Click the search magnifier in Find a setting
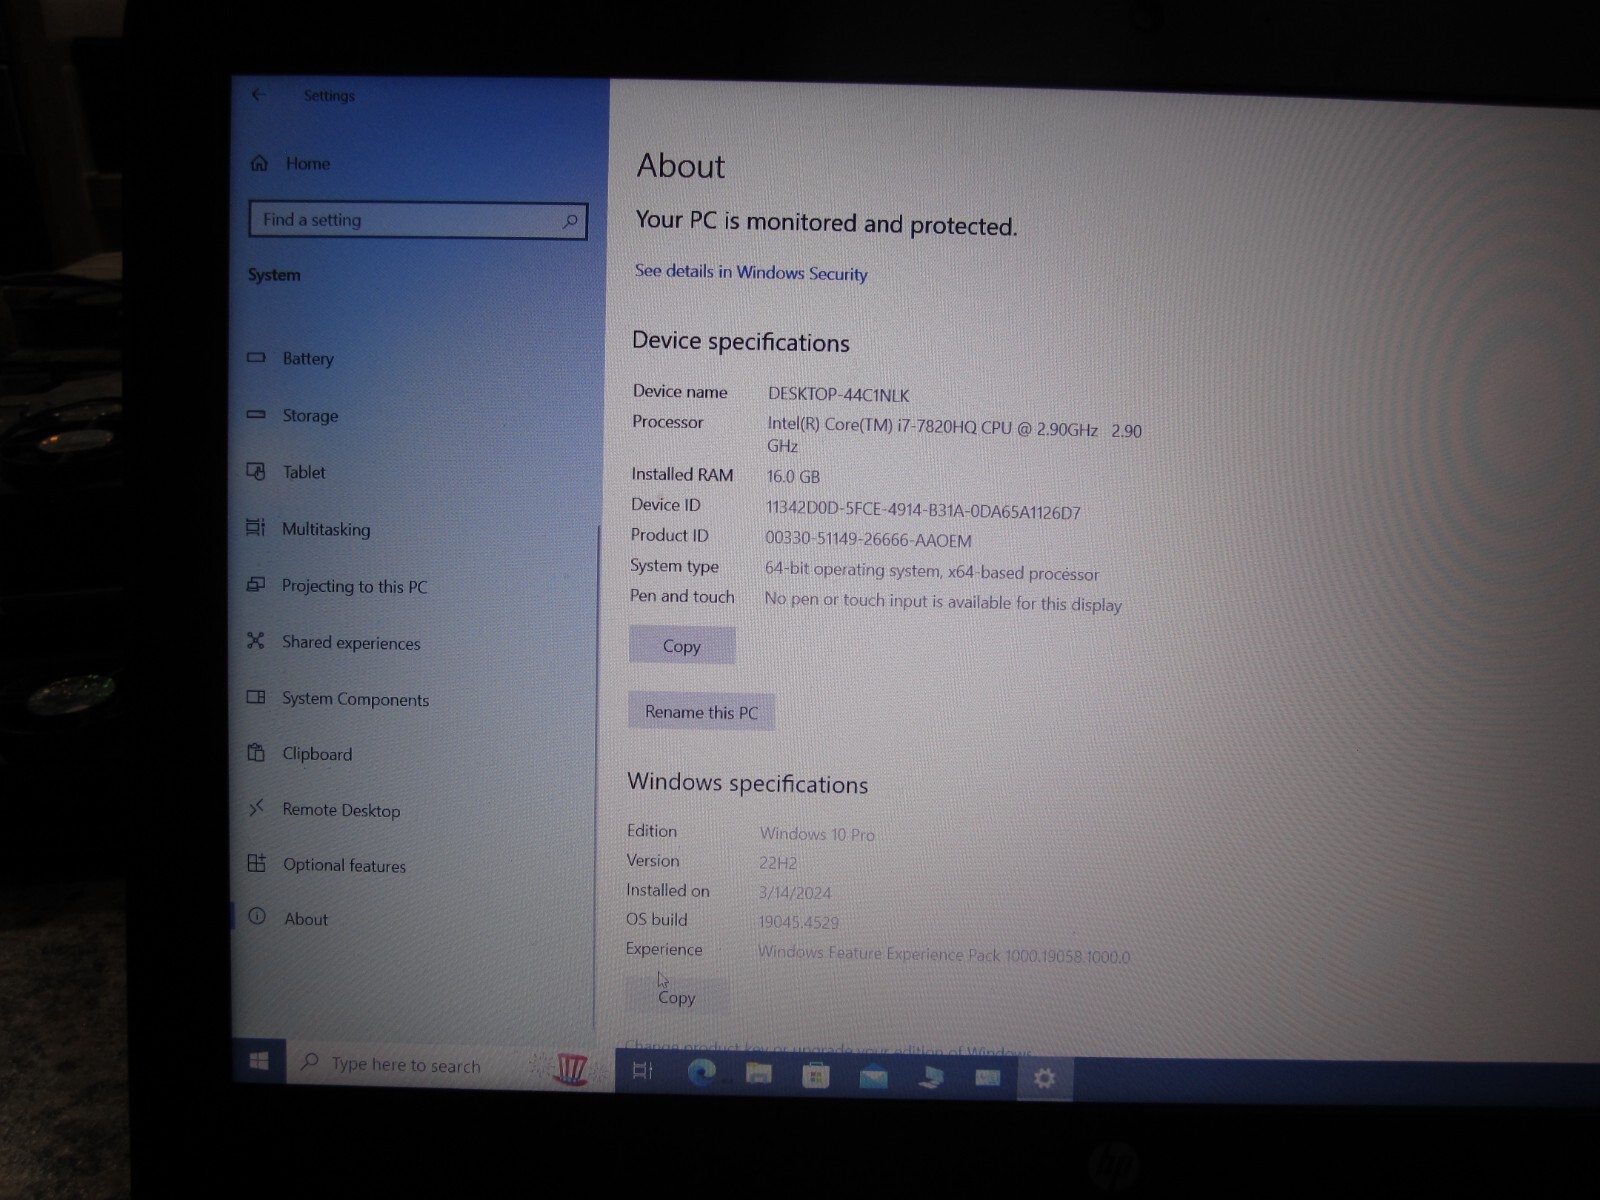The height and width of the screenshot is (1200, 1600). tap(570, 221)
